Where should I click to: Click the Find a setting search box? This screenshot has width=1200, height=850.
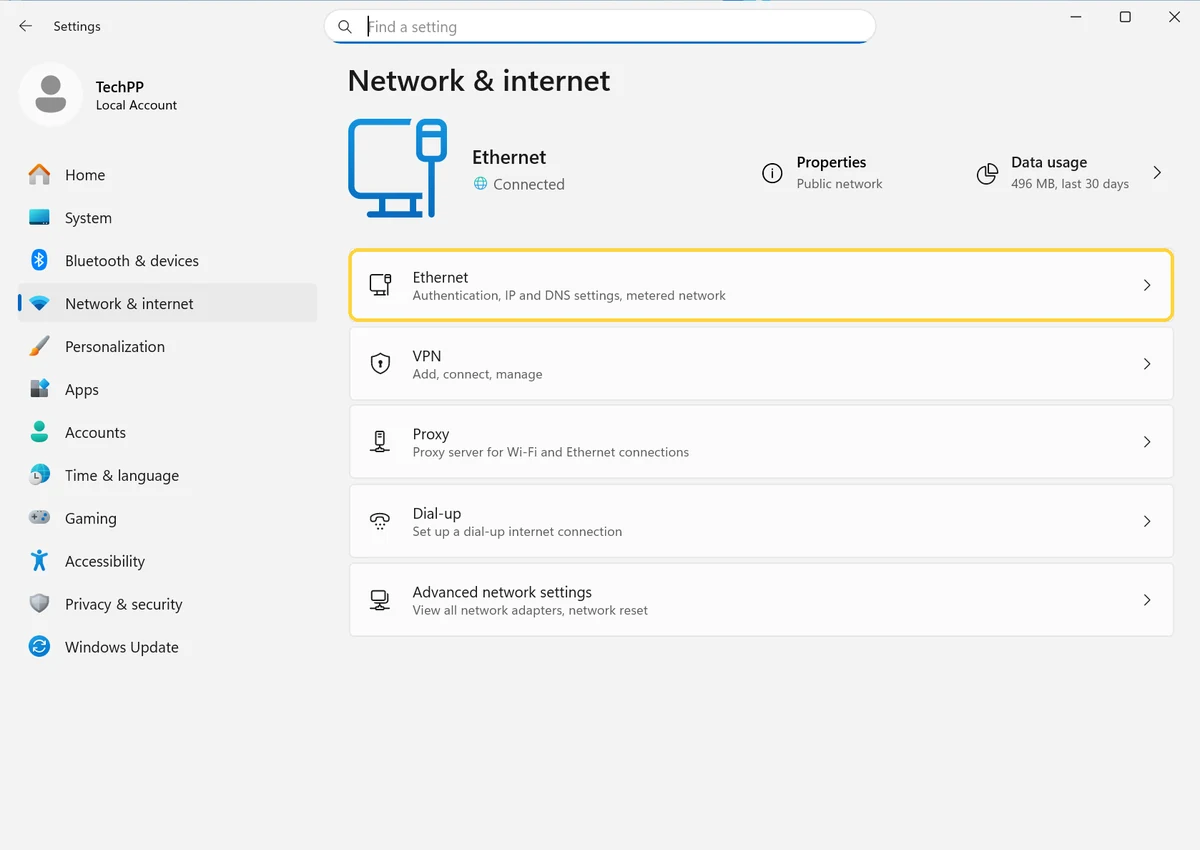click(600, 27)
